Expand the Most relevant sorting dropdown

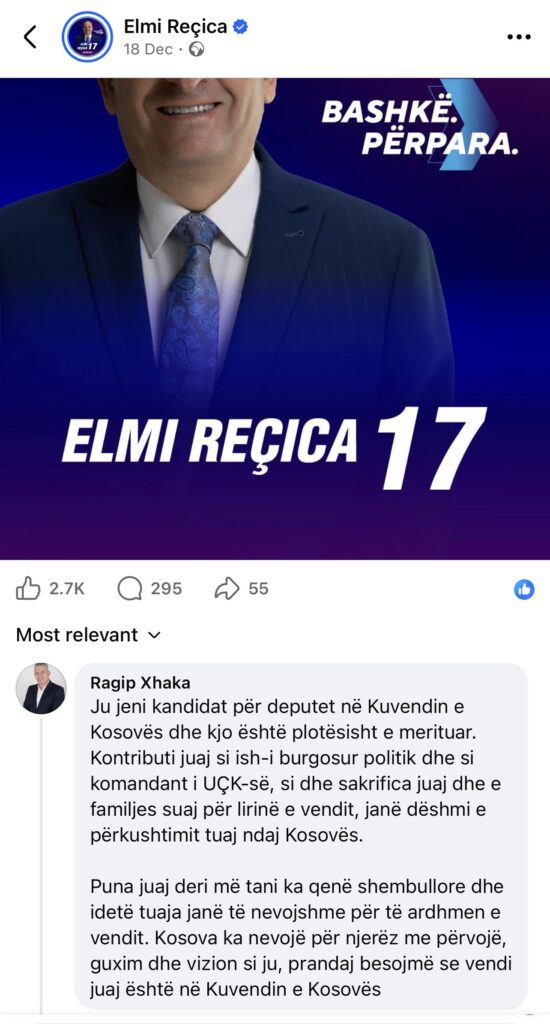pyautogui.click(x=88, y=635)
